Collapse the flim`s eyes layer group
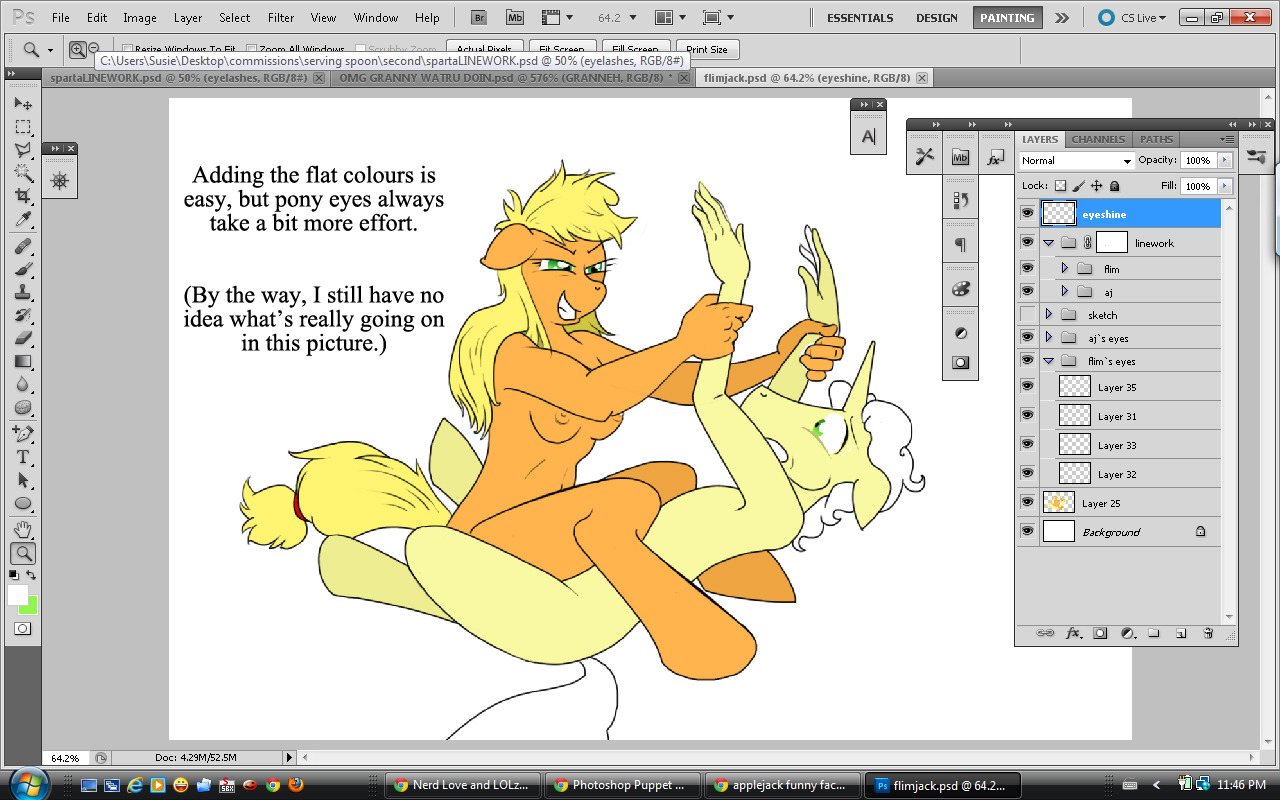This screenshot has width=1280, height=800. tap(1048, 361)
